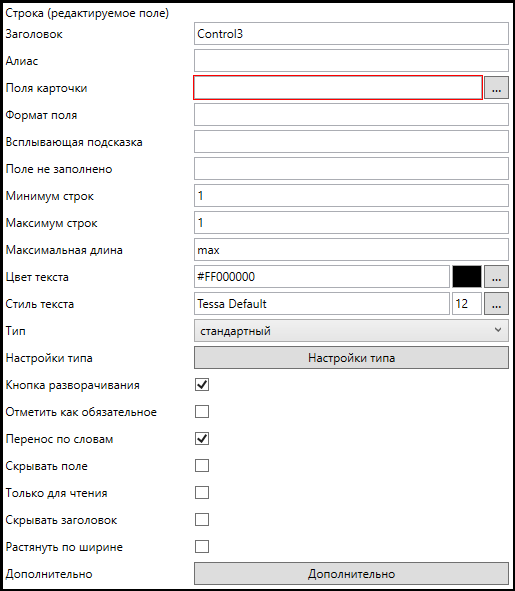Check Скрывать заголовок option
Image resolution: width=515 pixels, height=591 pixels.
202,520
